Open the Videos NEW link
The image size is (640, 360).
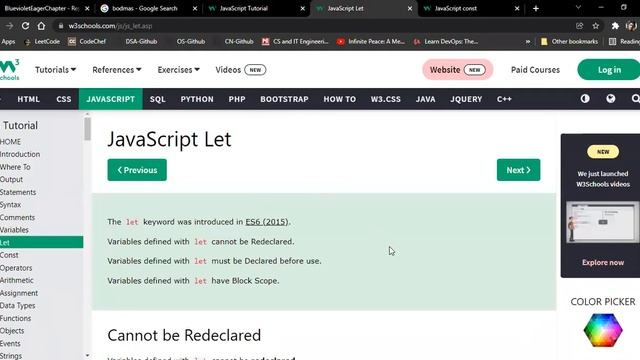(240, 70)
